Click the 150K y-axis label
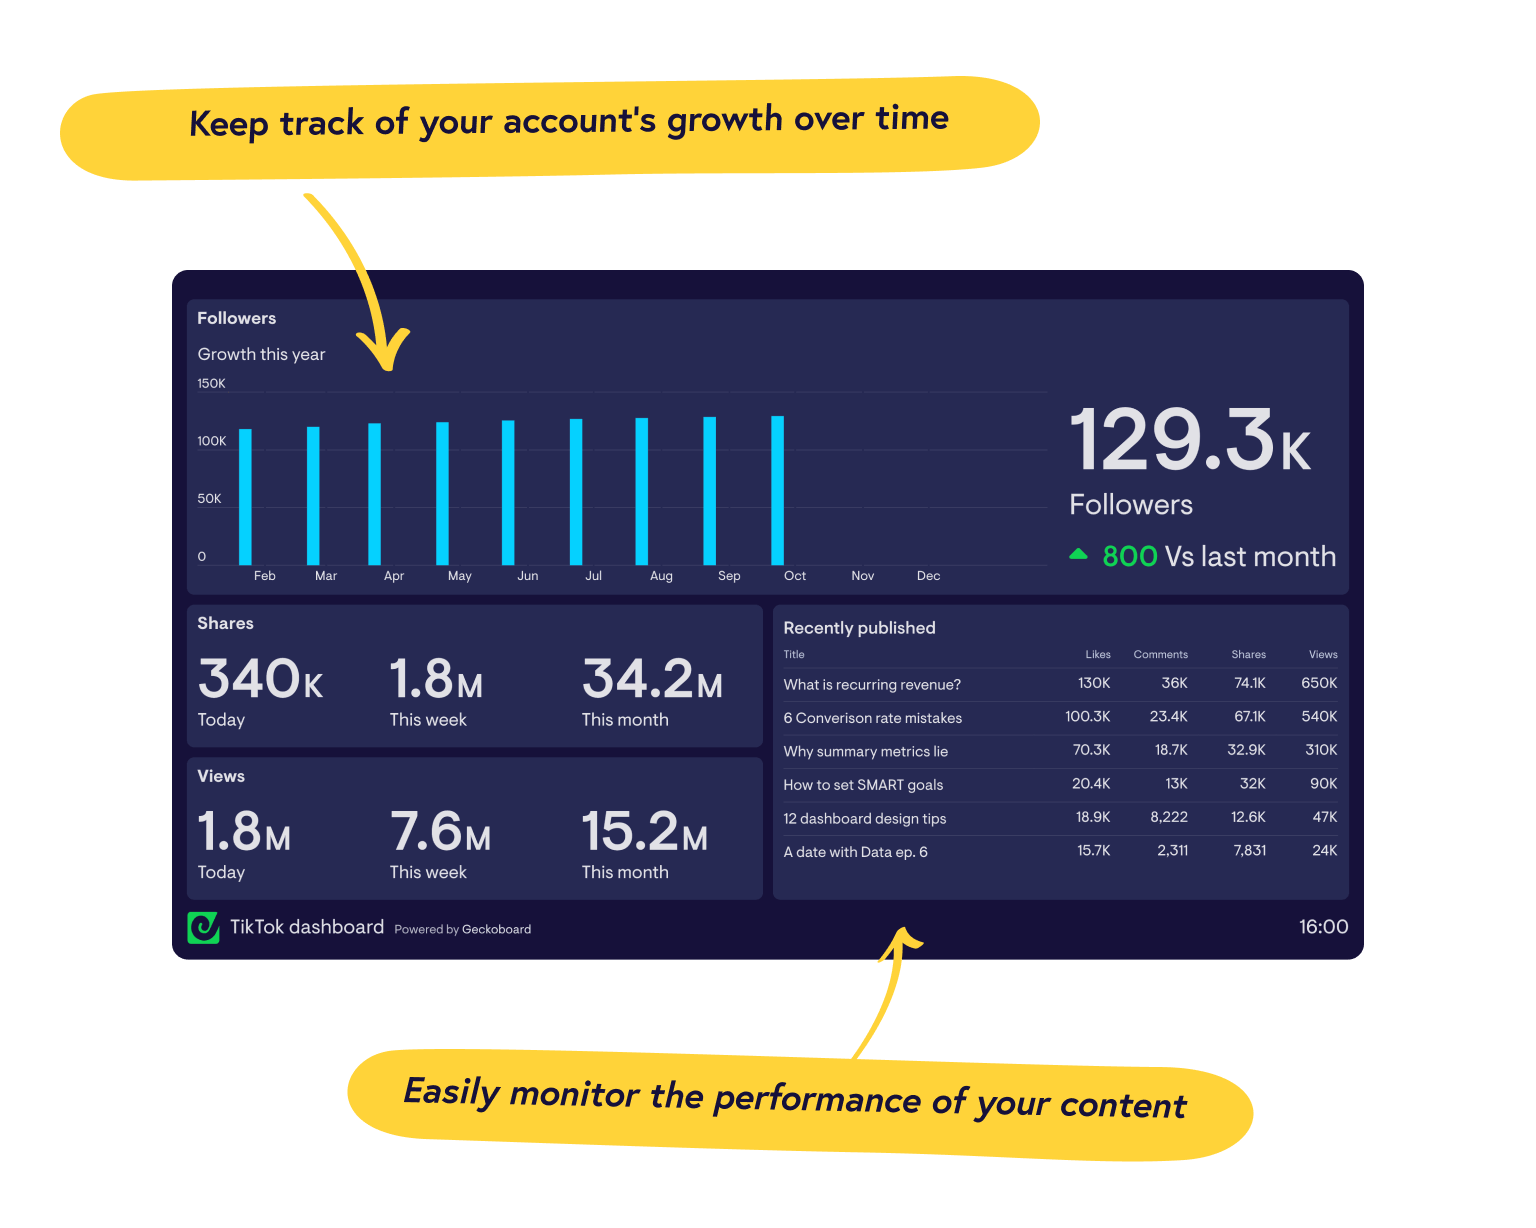The width and height of the screenshot is (1536, 1228). (212, 384)
